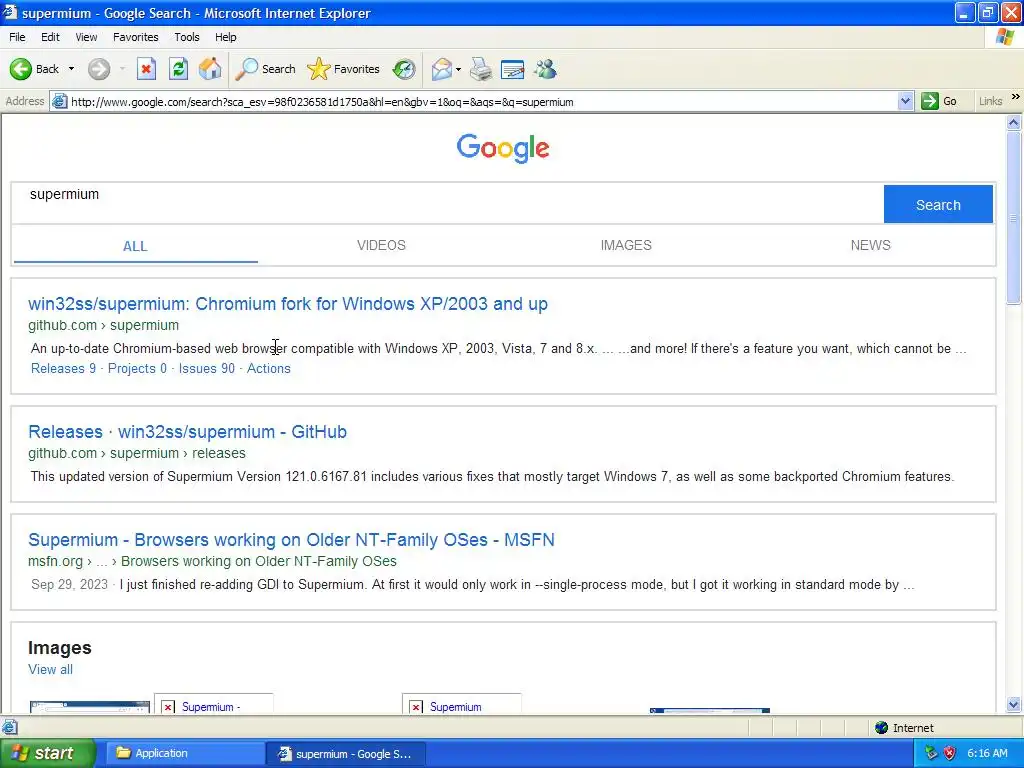Go to the Home page icon
Viewport: 1024px width, 768px height.
coord(210,69)
